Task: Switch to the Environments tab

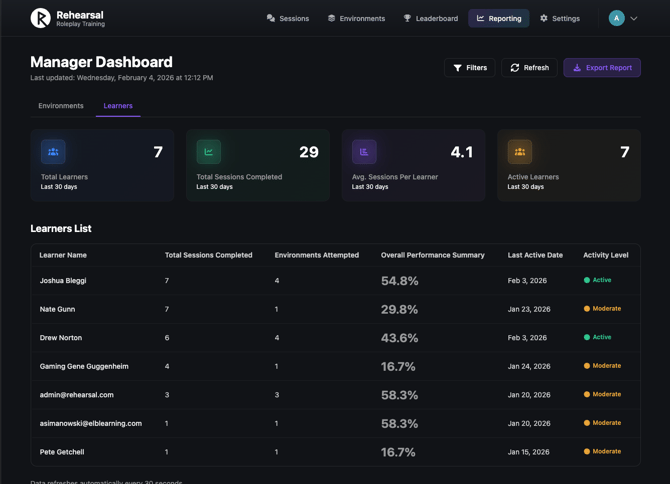Action: coord(61,106)
